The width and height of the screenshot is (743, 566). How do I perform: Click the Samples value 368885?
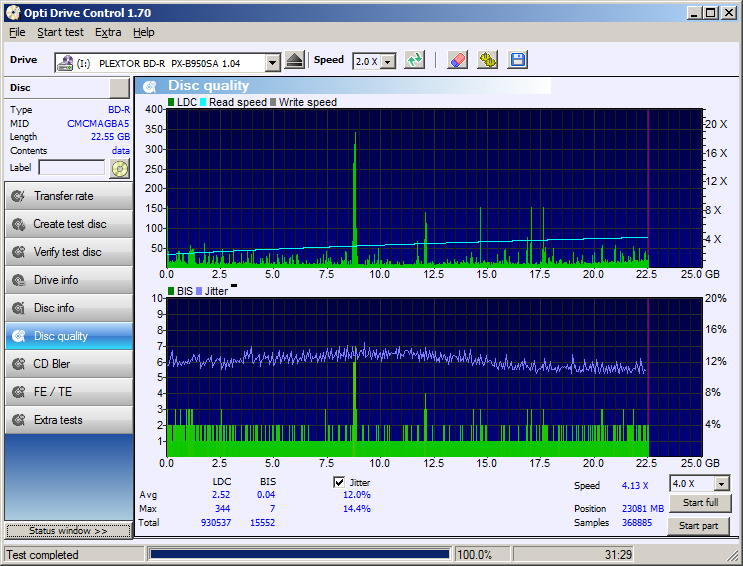pos(637,522)
